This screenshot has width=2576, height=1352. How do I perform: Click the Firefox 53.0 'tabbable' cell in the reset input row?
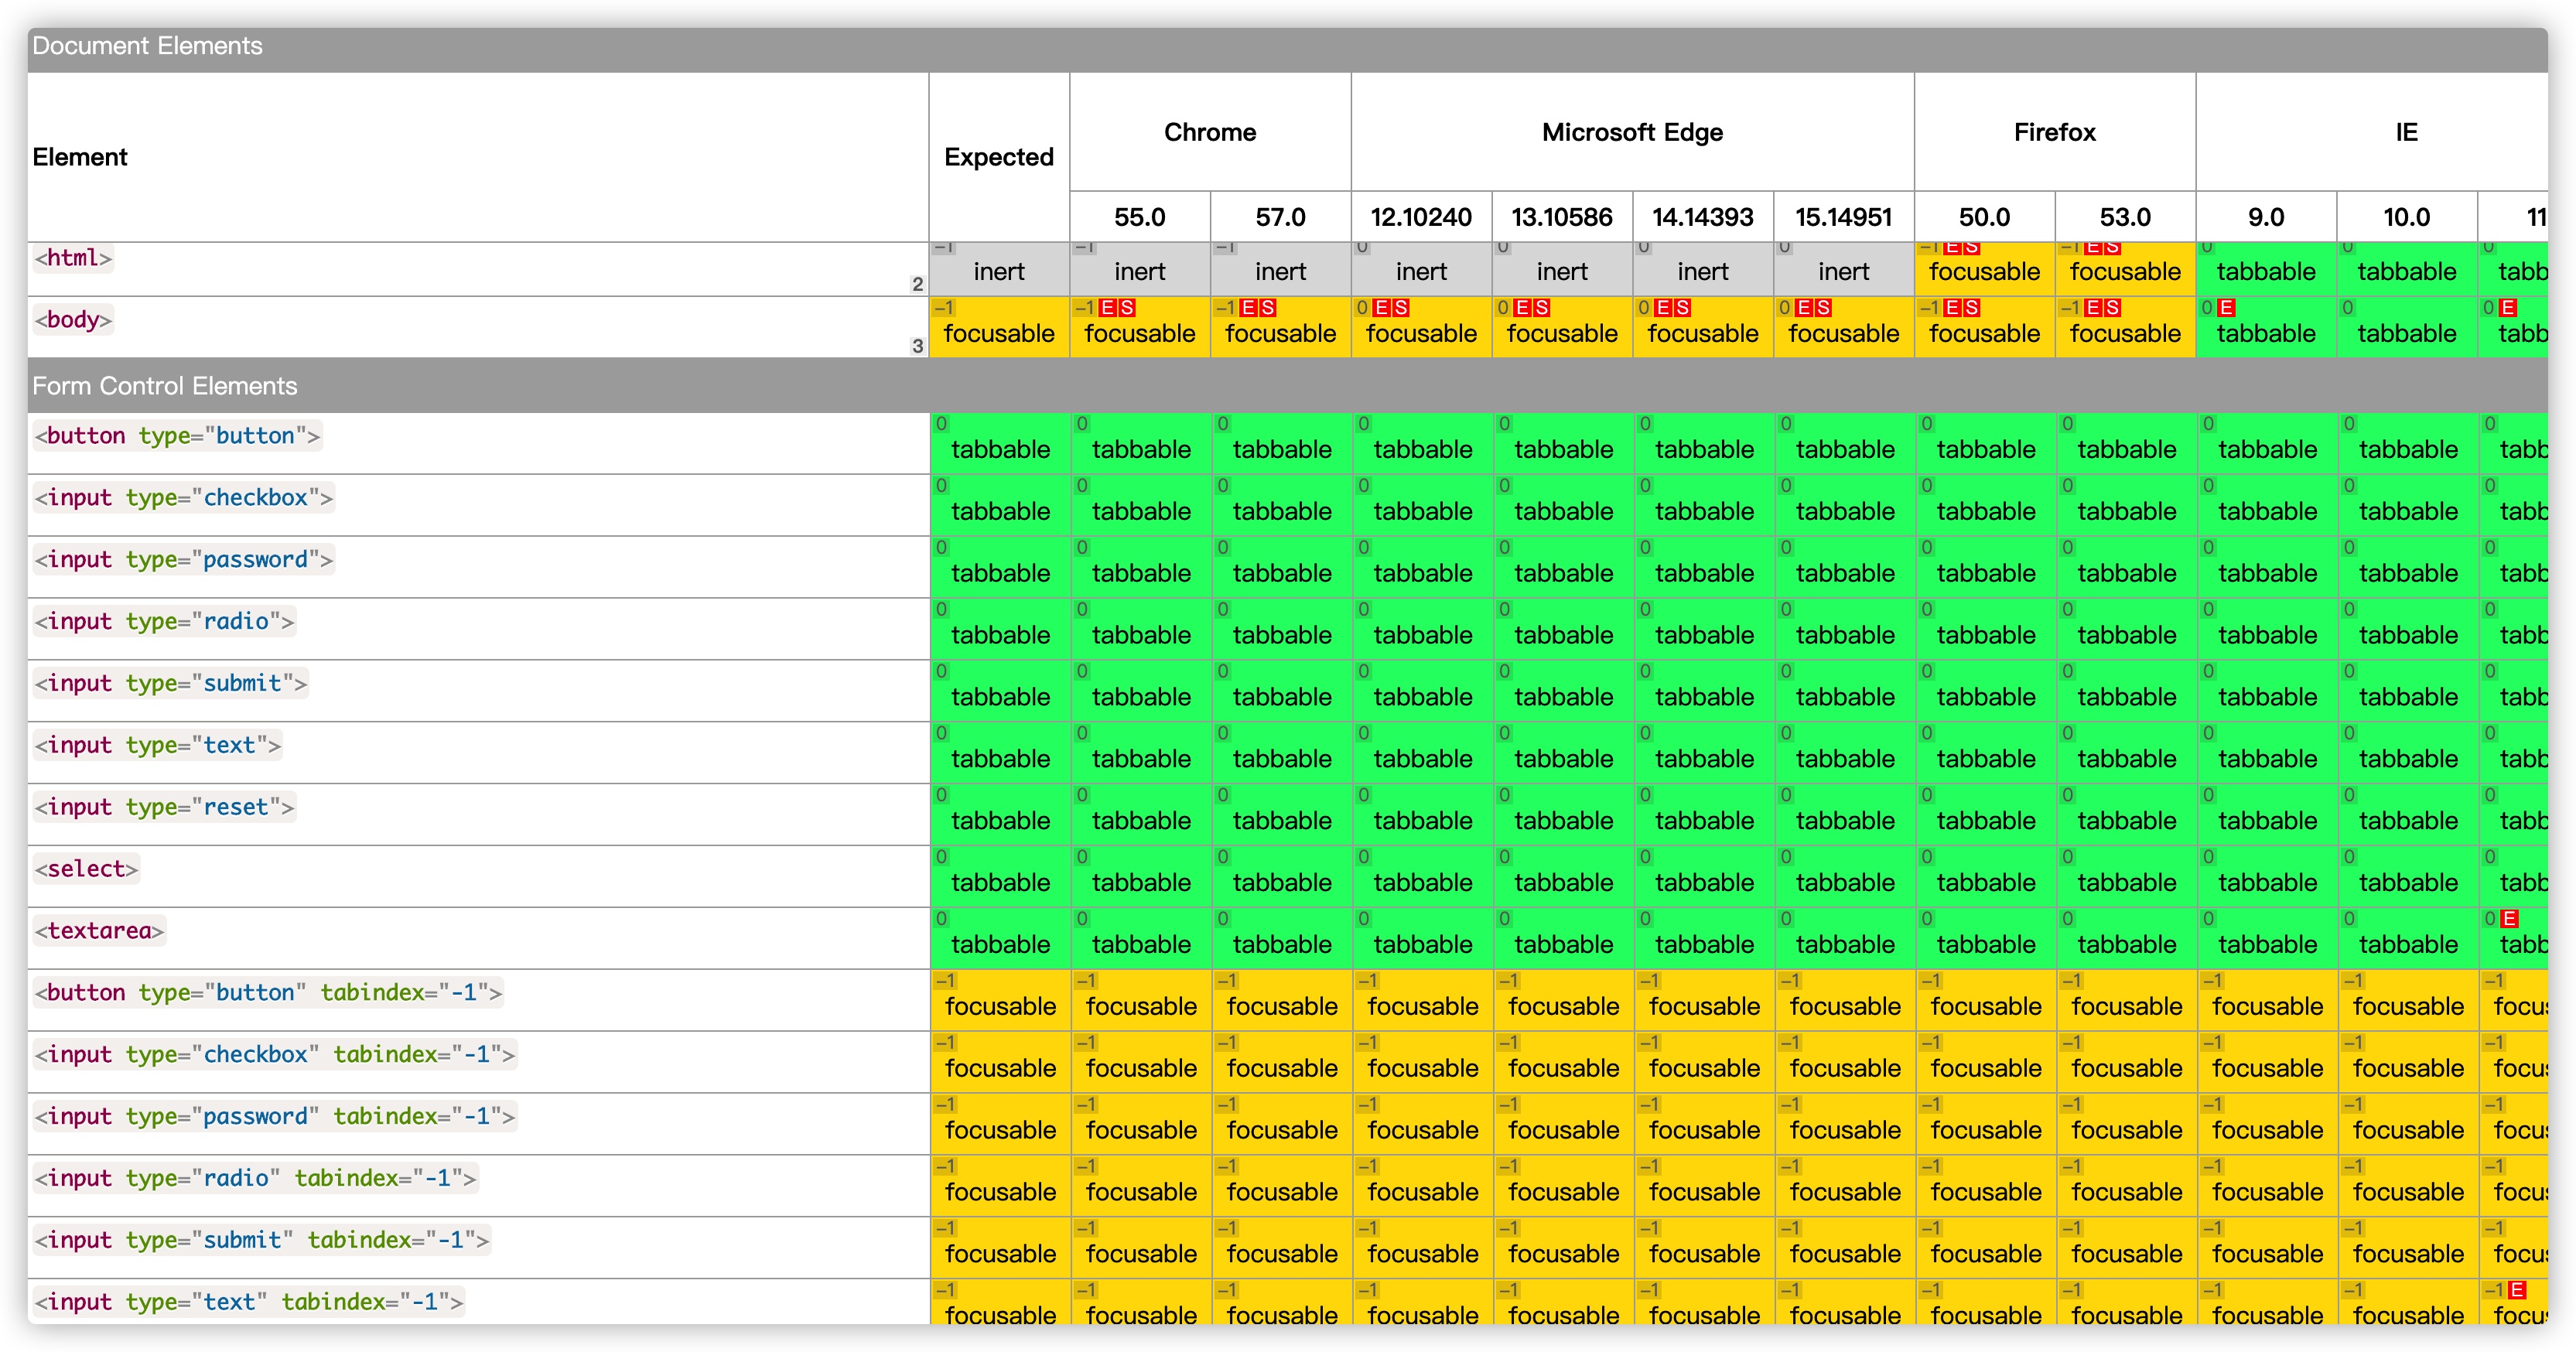coord(2126,815)
